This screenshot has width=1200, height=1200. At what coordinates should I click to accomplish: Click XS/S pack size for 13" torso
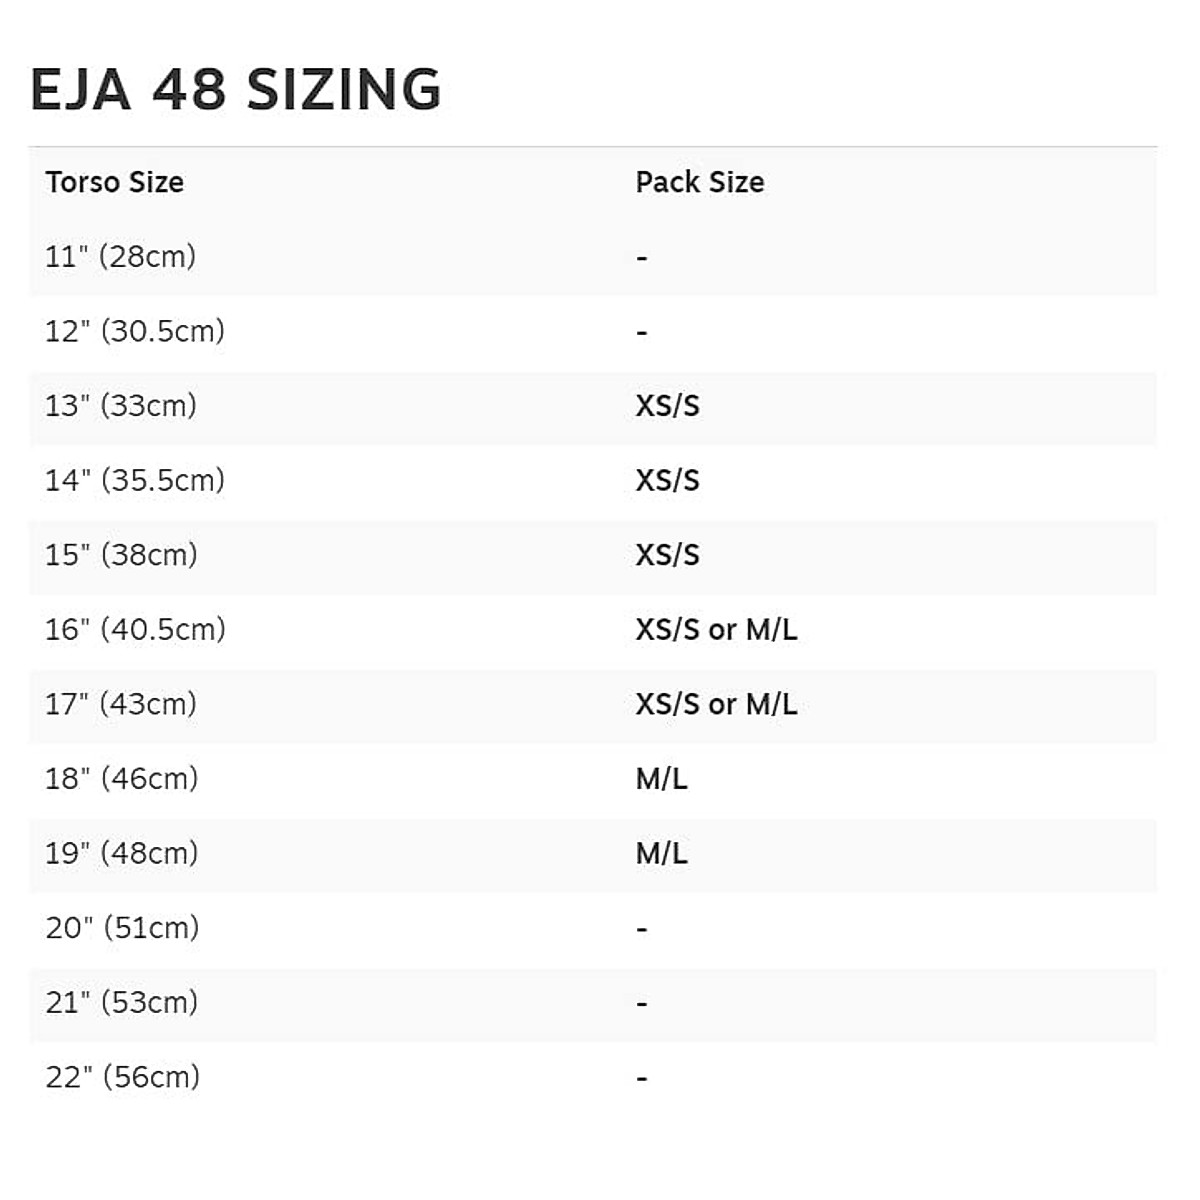(667, 406)
